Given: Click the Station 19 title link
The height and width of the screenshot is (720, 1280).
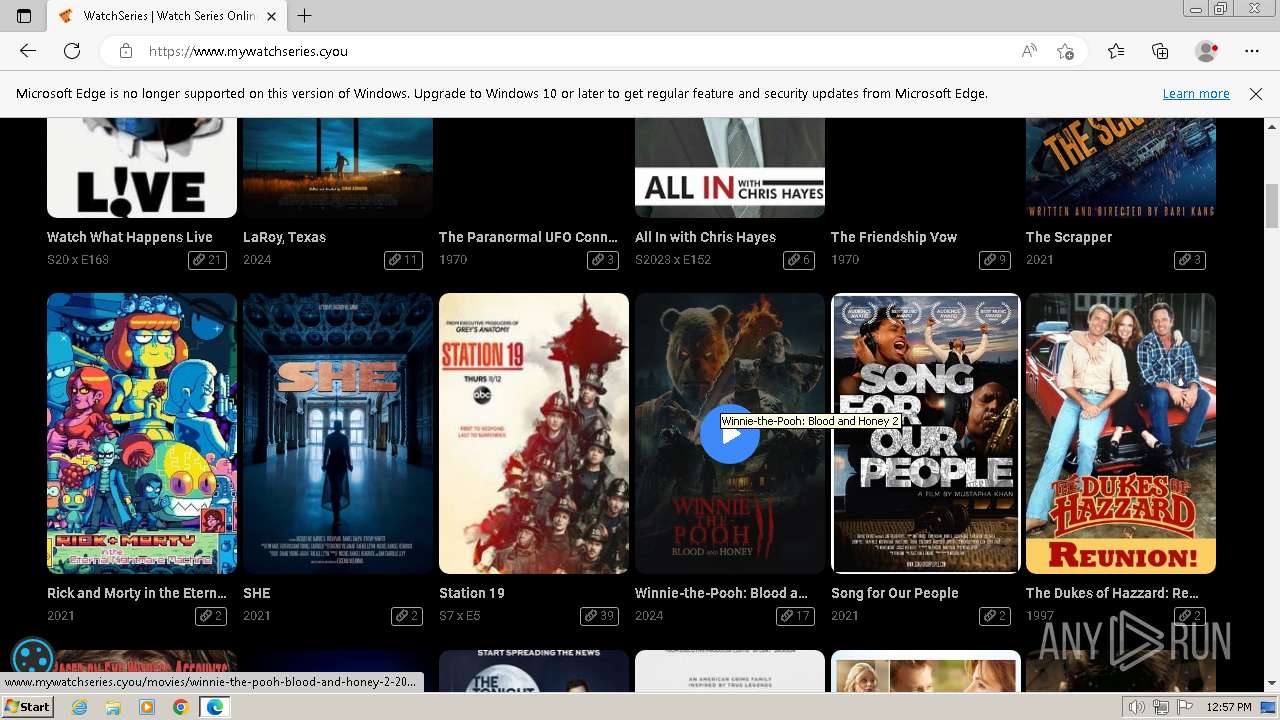Looking at the screenshot, I should (x=472, y=593).
